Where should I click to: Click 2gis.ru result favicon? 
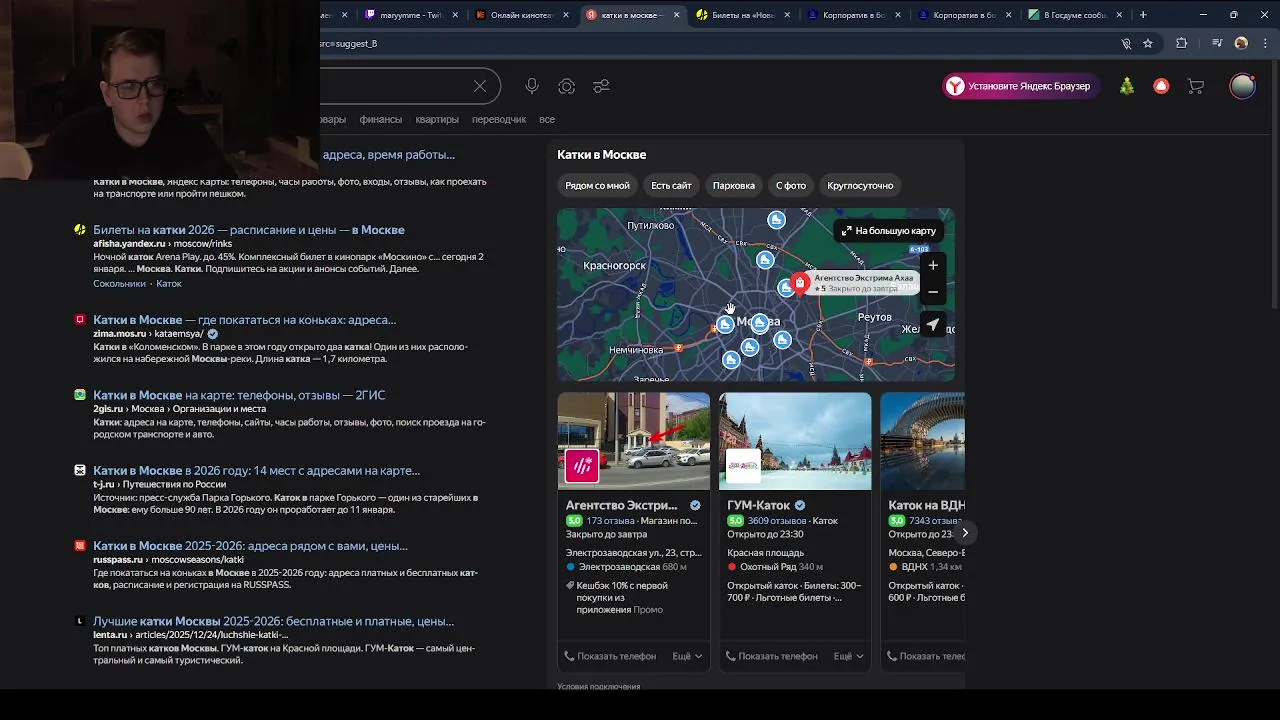(80, 395)
